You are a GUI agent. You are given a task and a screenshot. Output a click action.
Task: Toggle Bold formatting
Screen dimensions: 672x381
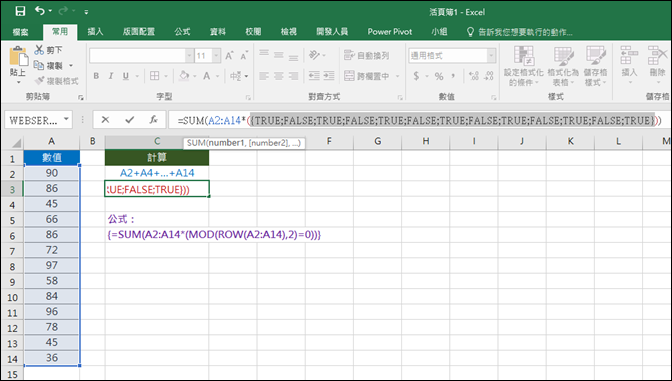coord(96,76)
